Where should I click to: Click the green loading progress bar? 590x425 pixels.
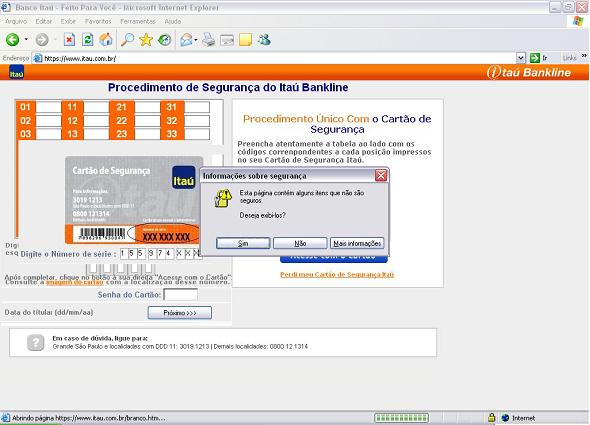(x=401, y=418)
